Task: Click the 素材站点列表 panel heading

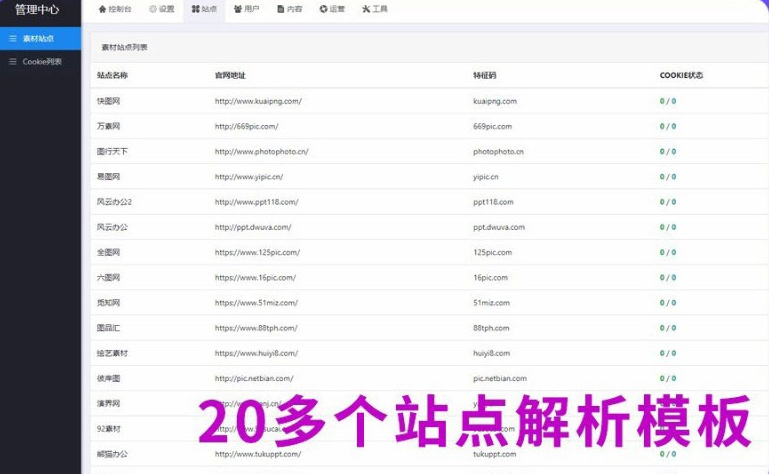Action: tap(124, 47)
